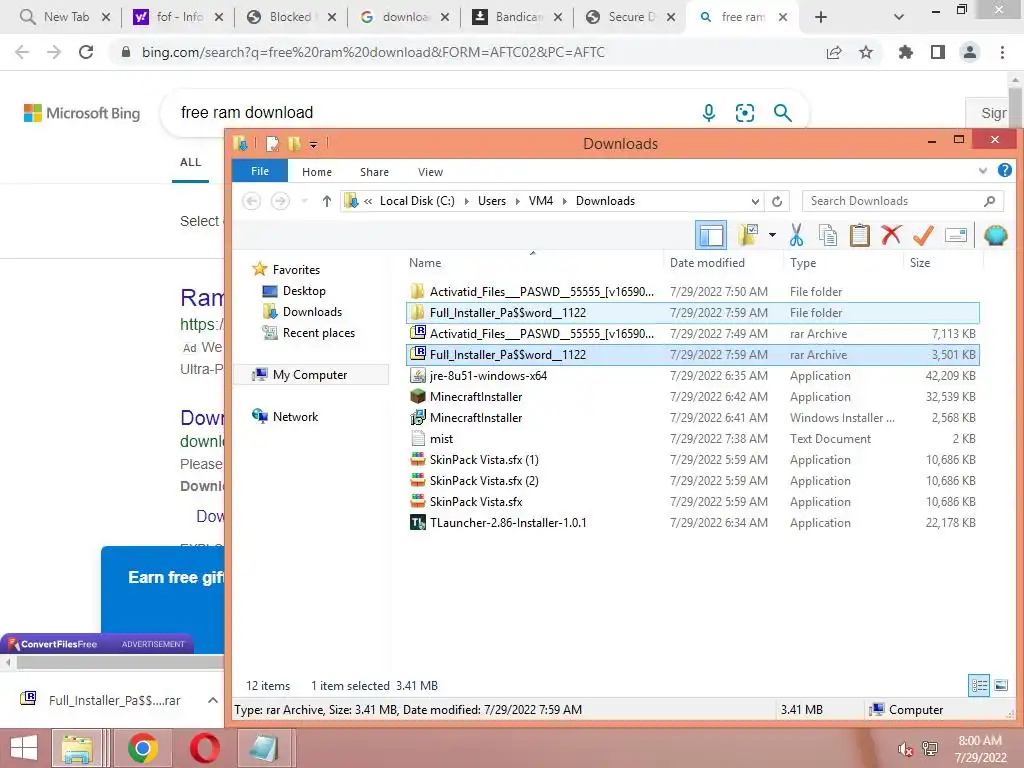
Task: Open the View ribbon tab
Action: [430, 172]
